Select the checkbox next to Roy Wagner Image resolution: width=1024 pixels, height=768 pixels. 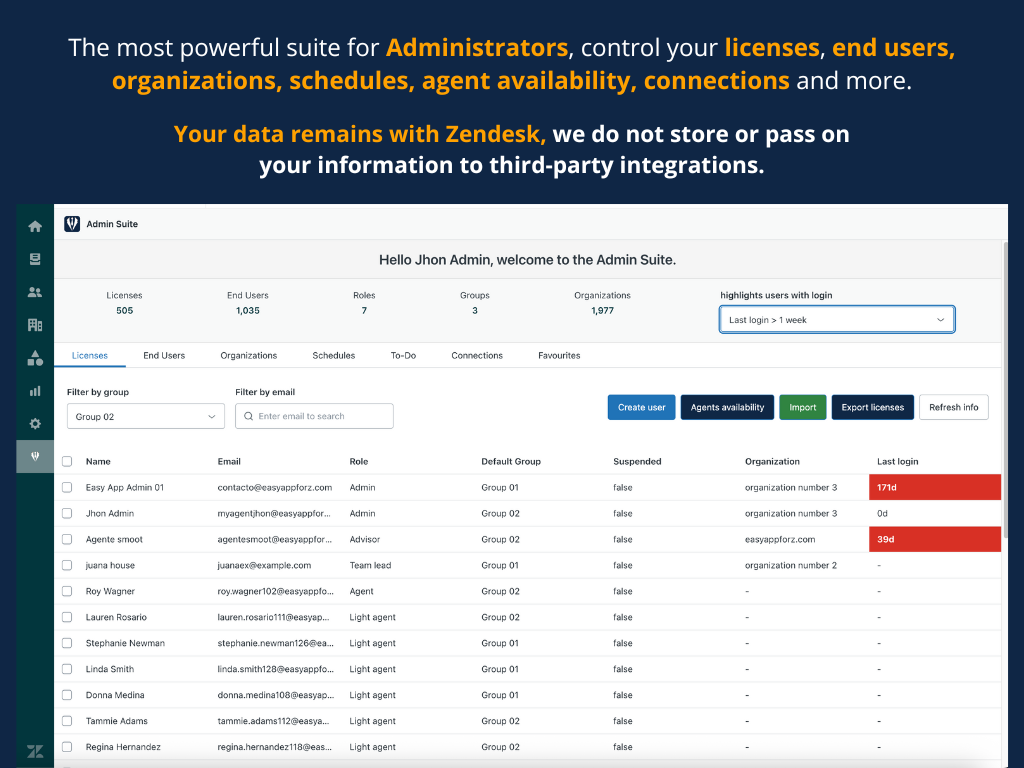pyautogui.click(x=67, y=591)
